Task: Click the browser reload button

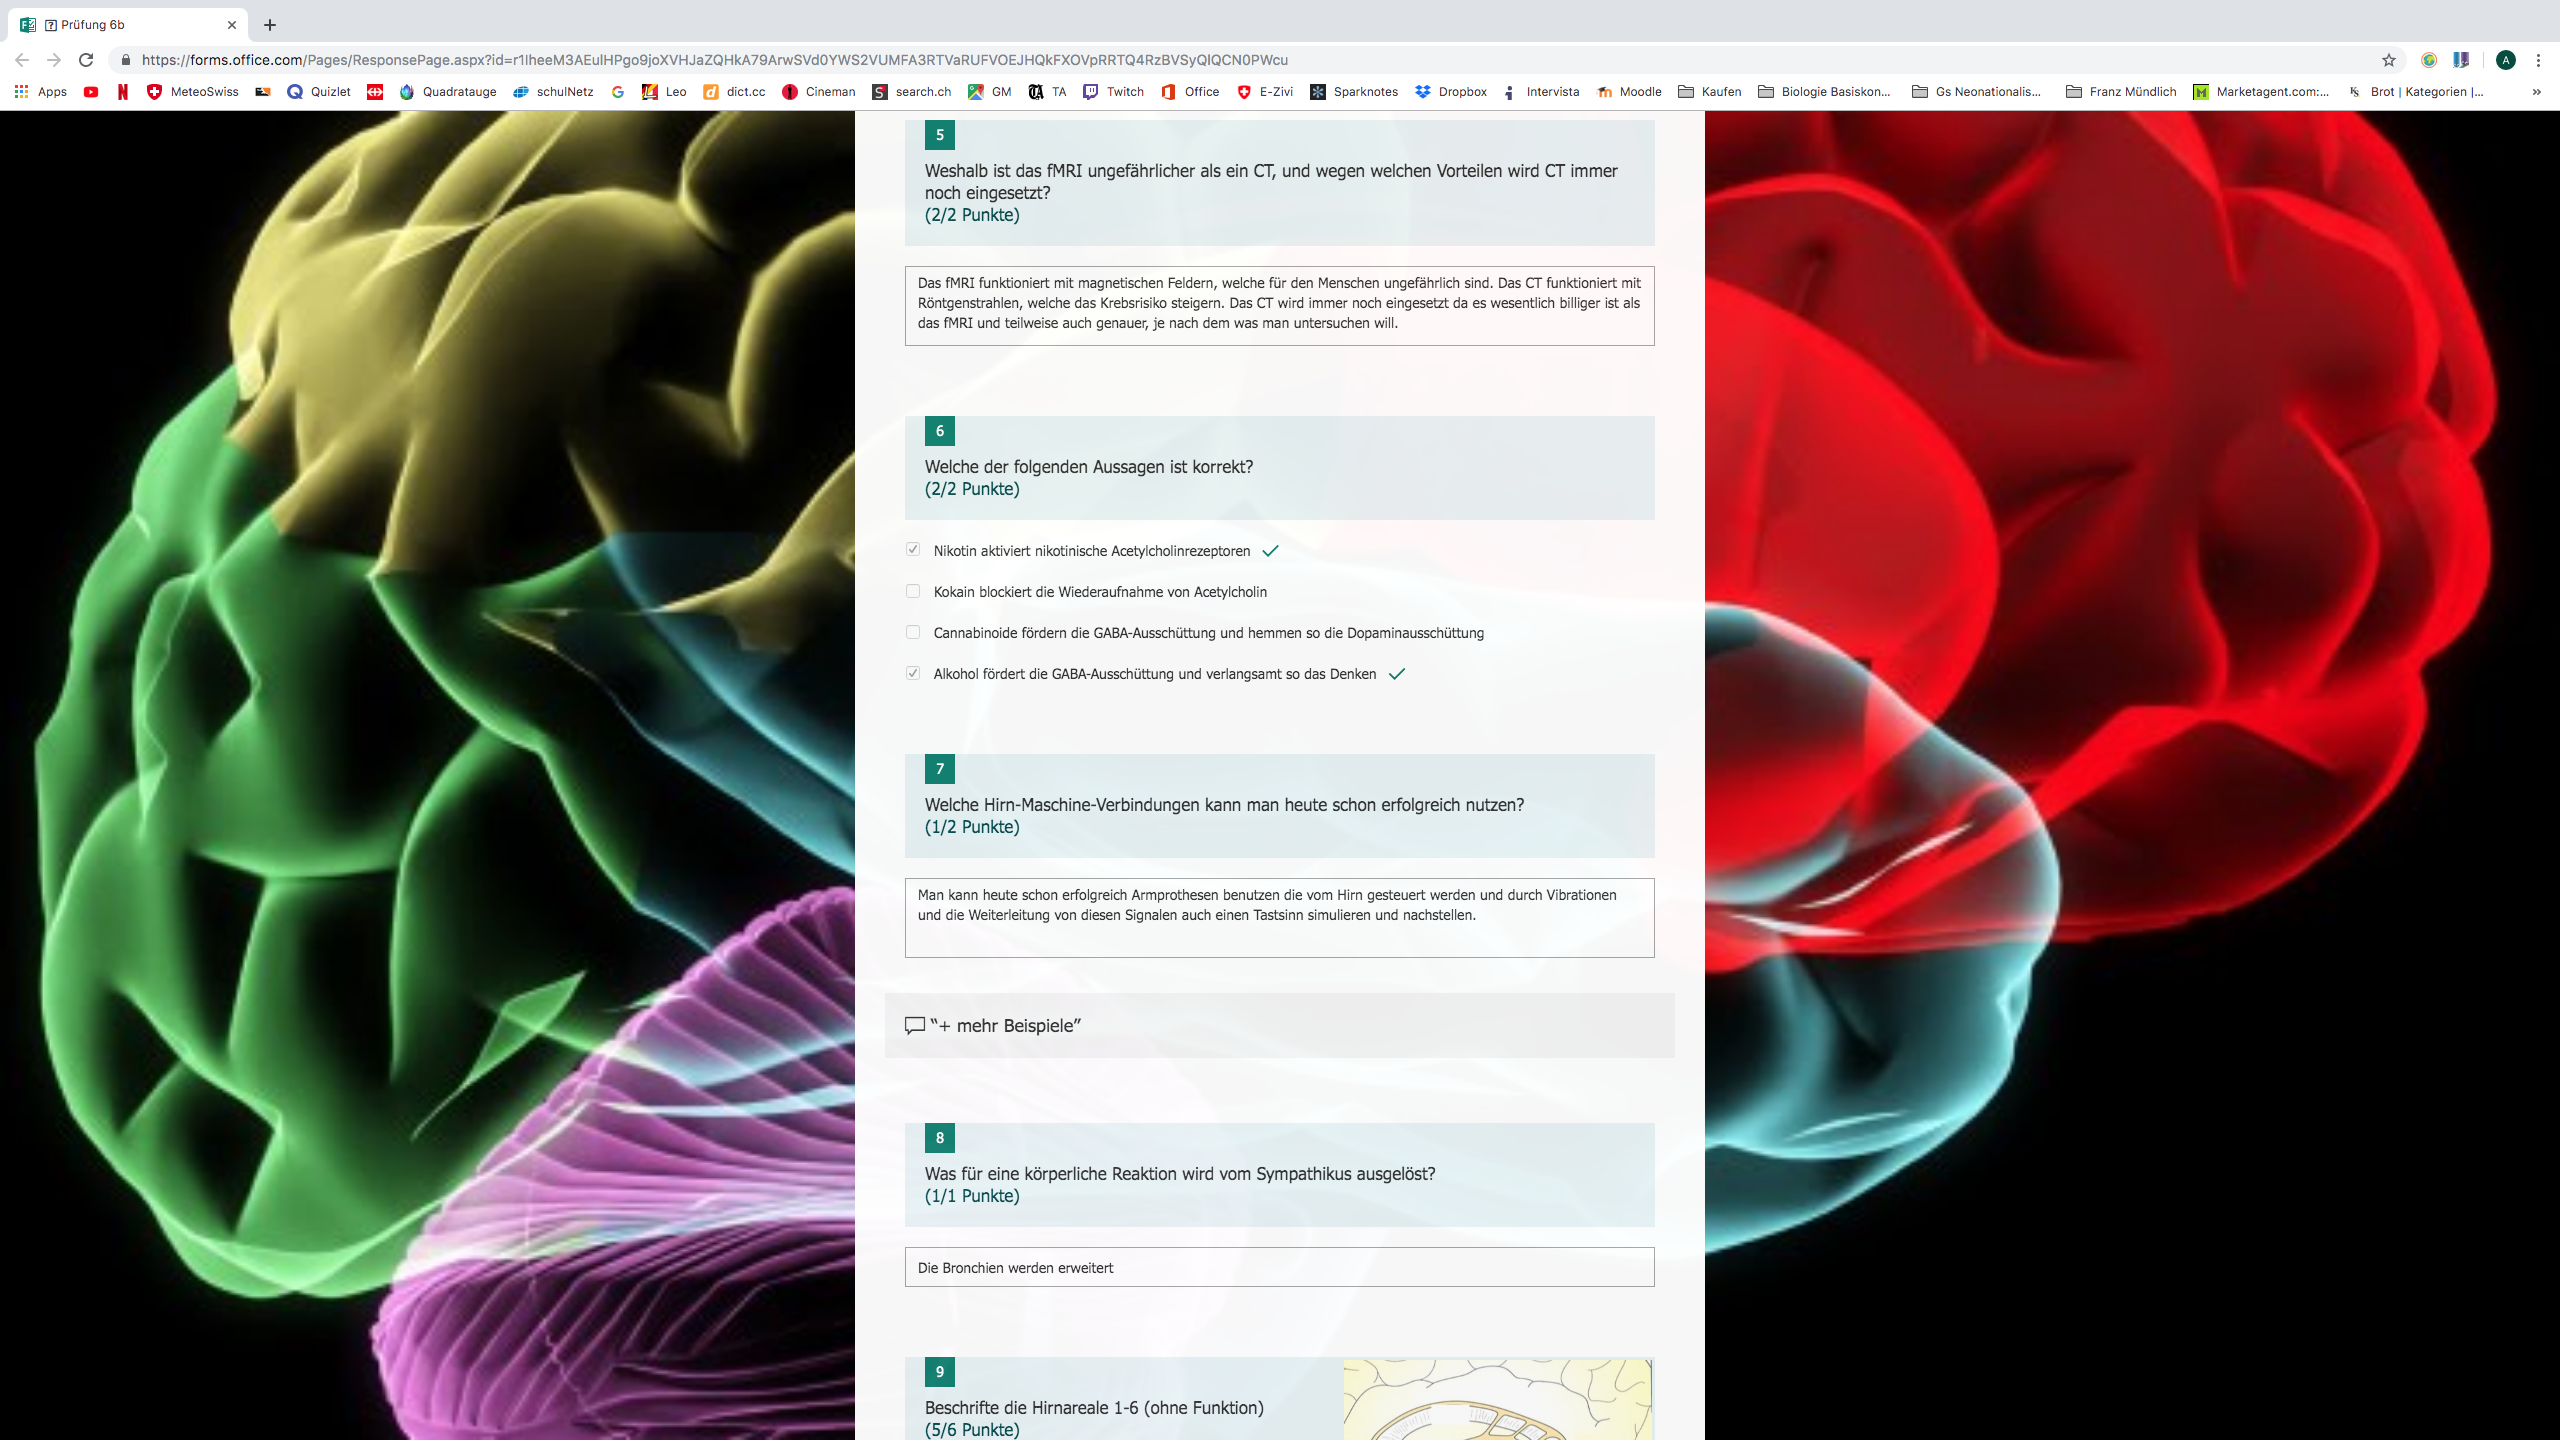Action: 86,60
